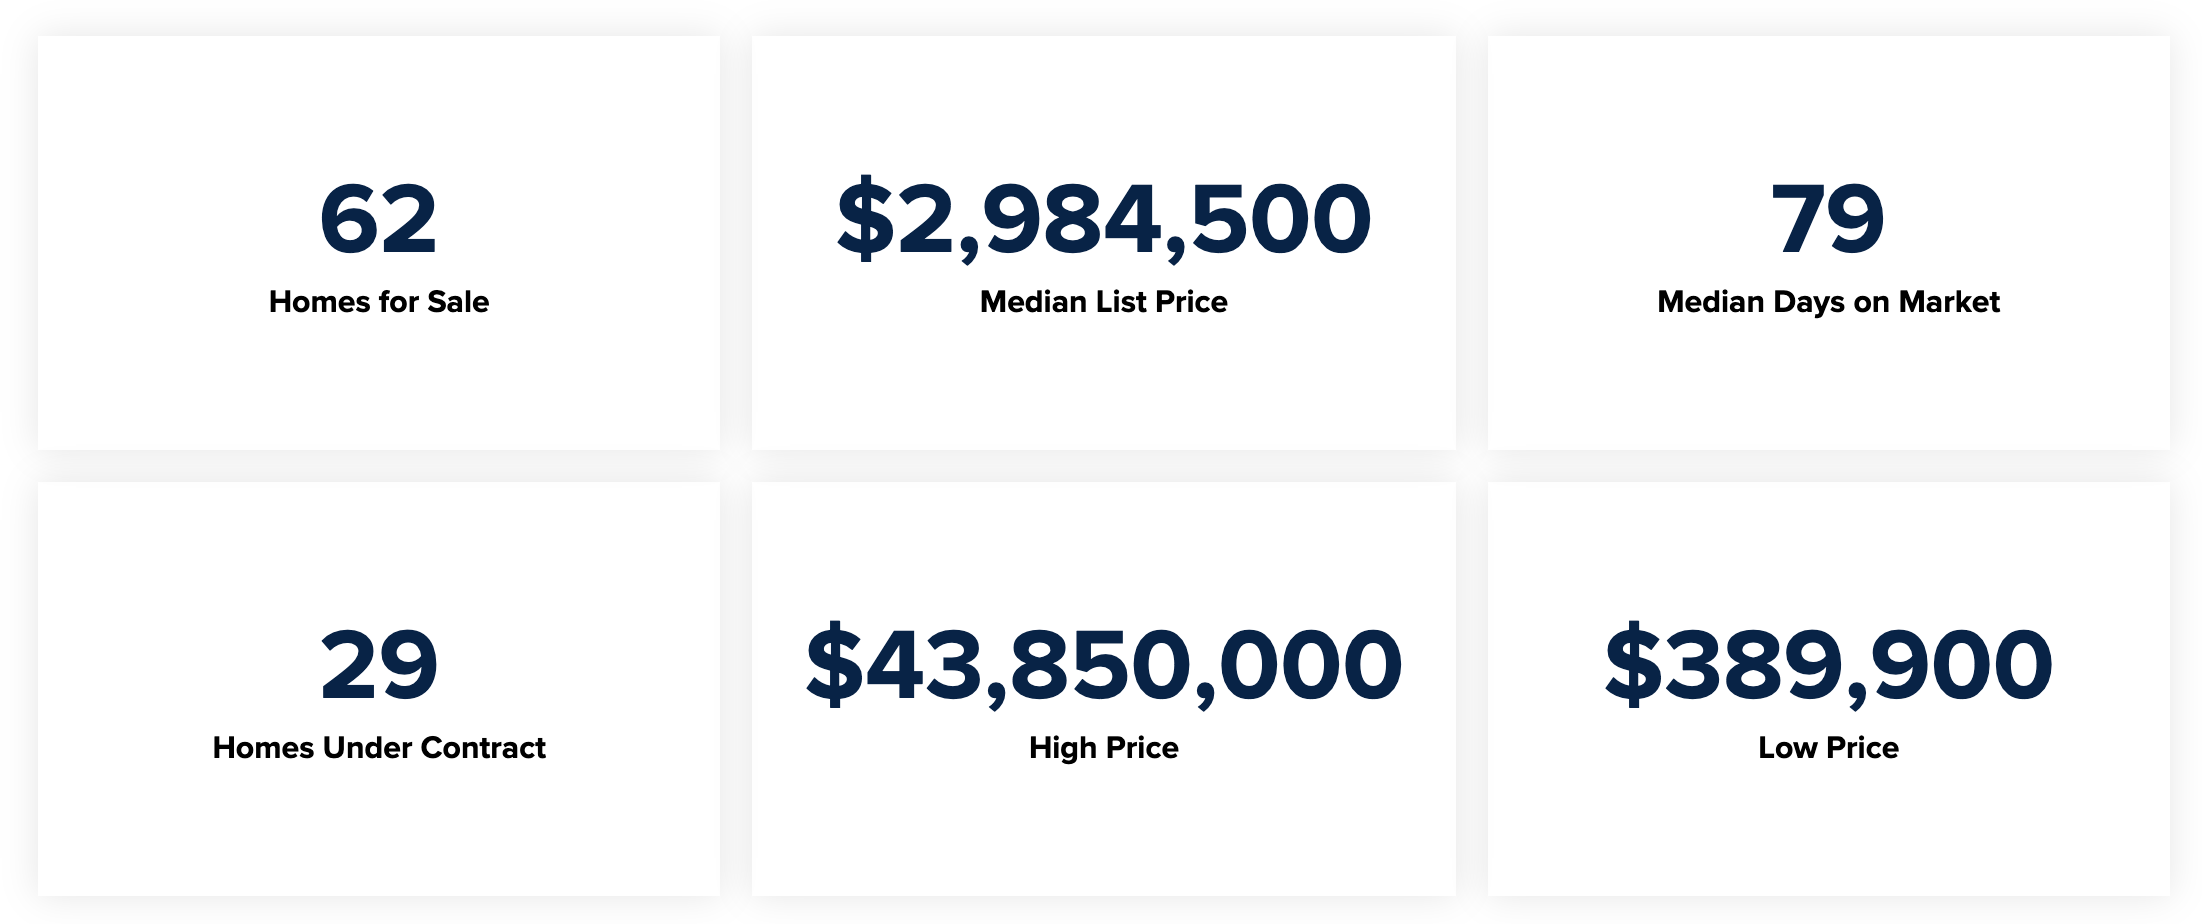Click the $2,984,500 median list price value
This screenshot has height=924, width=2202.
tap(1104, 219)
